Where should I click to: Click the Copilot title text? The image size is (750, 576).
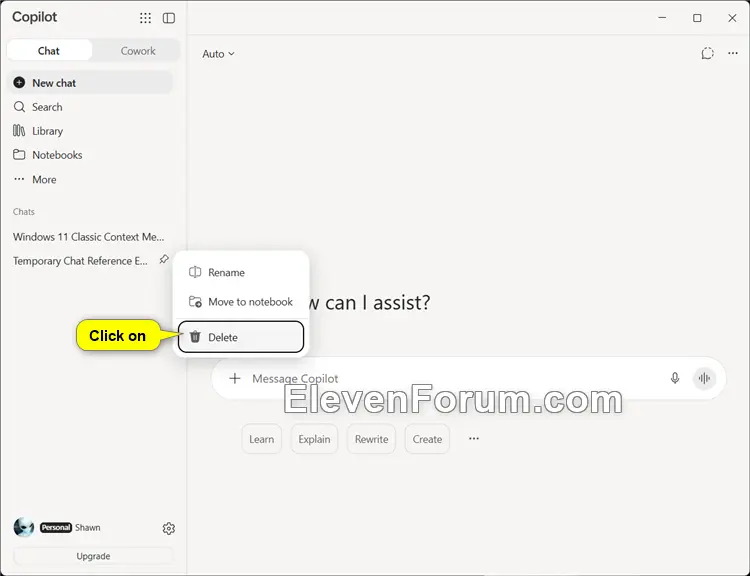(x=34, y=17)
